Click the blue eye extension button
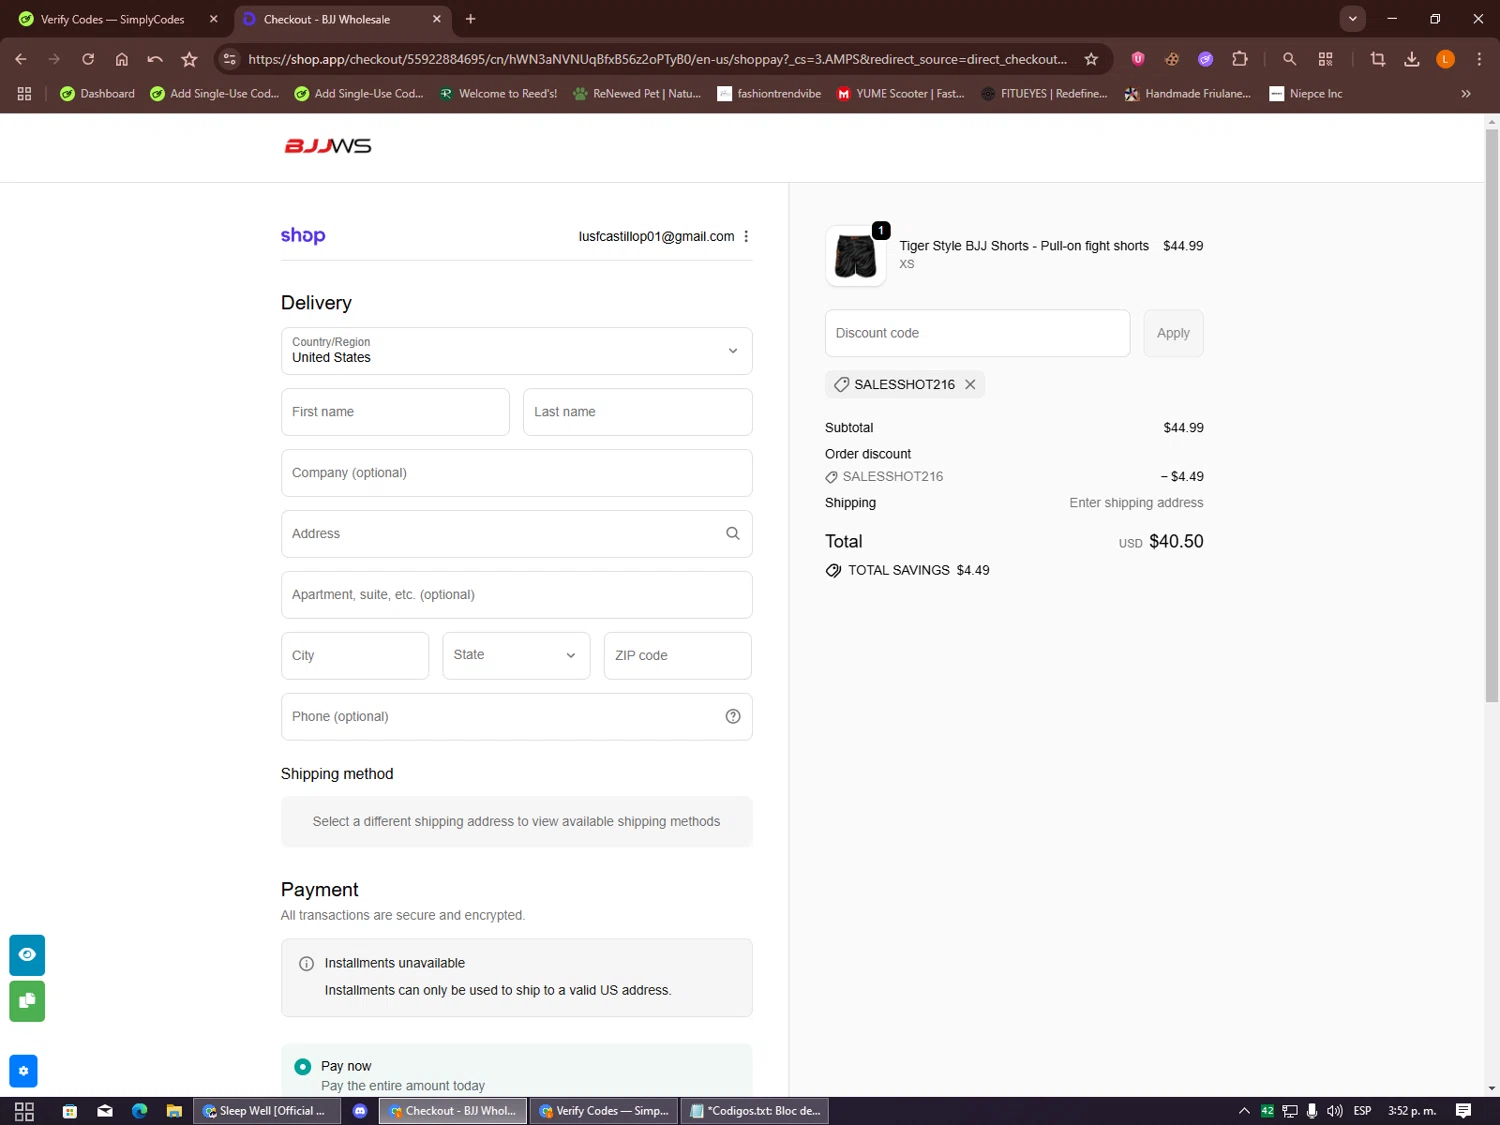 [27, 955]
